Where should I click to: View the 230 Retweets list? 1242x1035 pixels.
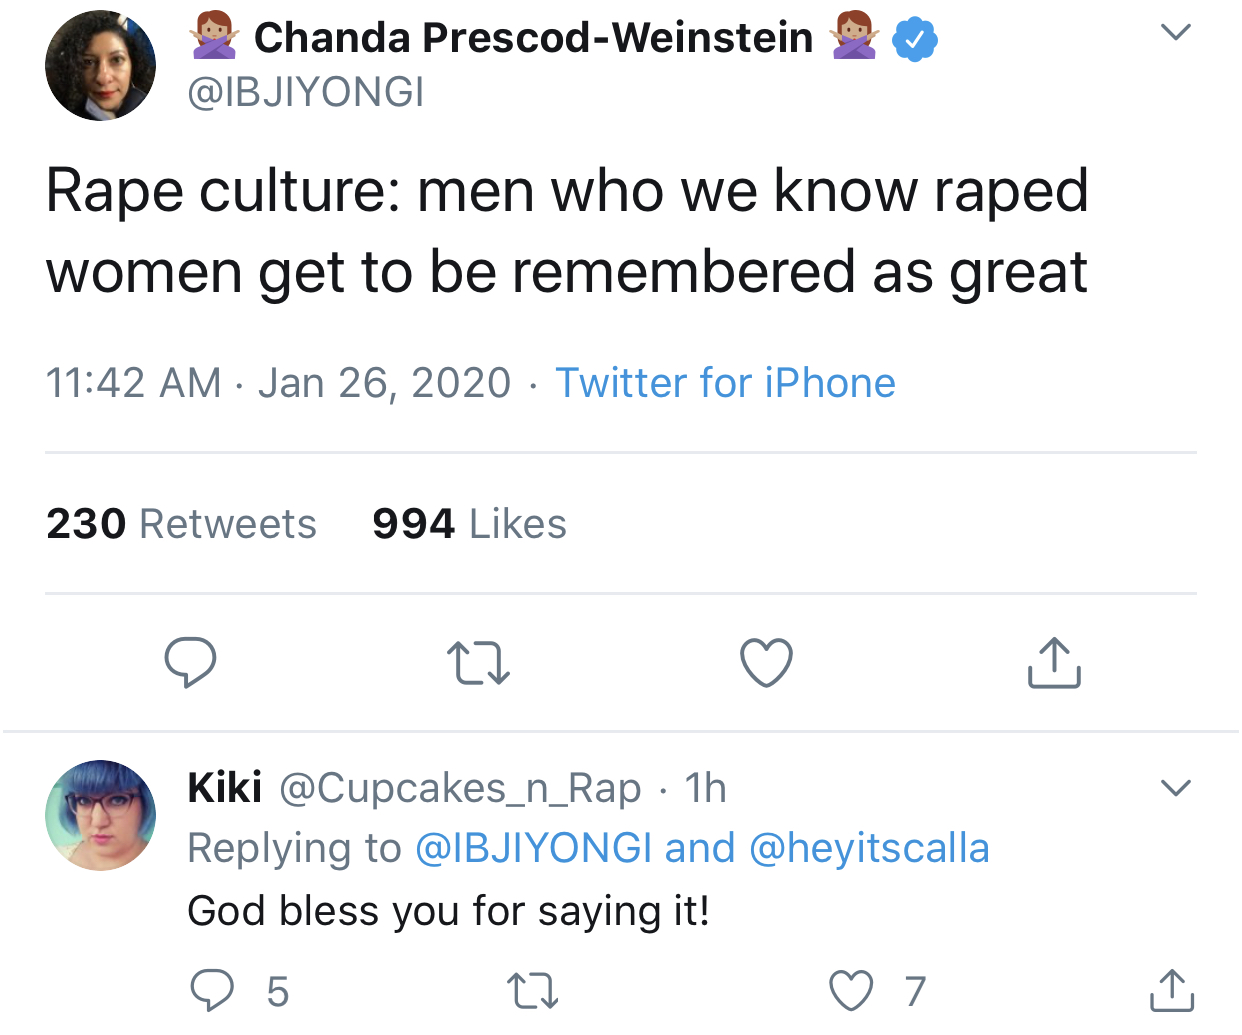[x=181, y=524]
